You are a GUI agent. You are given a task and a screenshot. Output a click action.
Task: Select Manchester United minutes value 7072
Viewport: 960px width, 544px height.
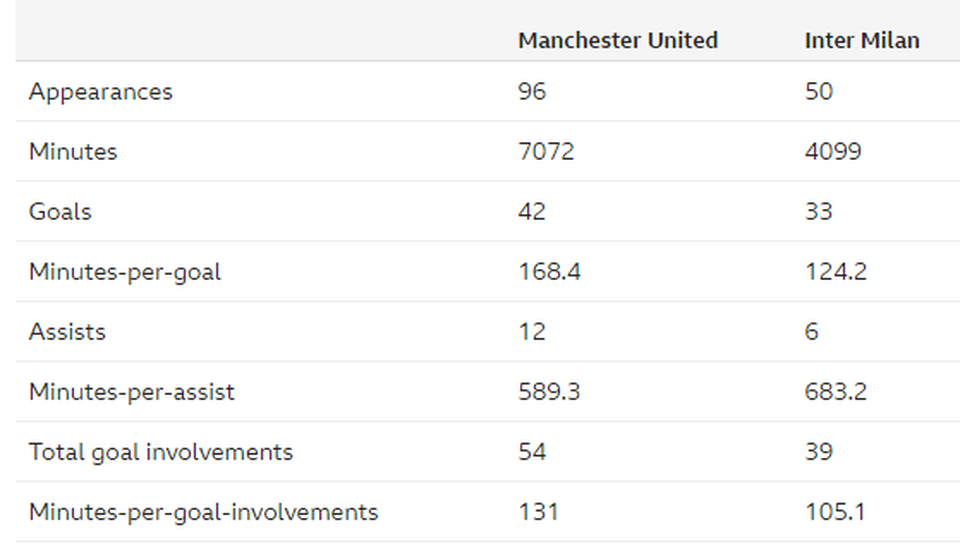(x=546, y=152)
